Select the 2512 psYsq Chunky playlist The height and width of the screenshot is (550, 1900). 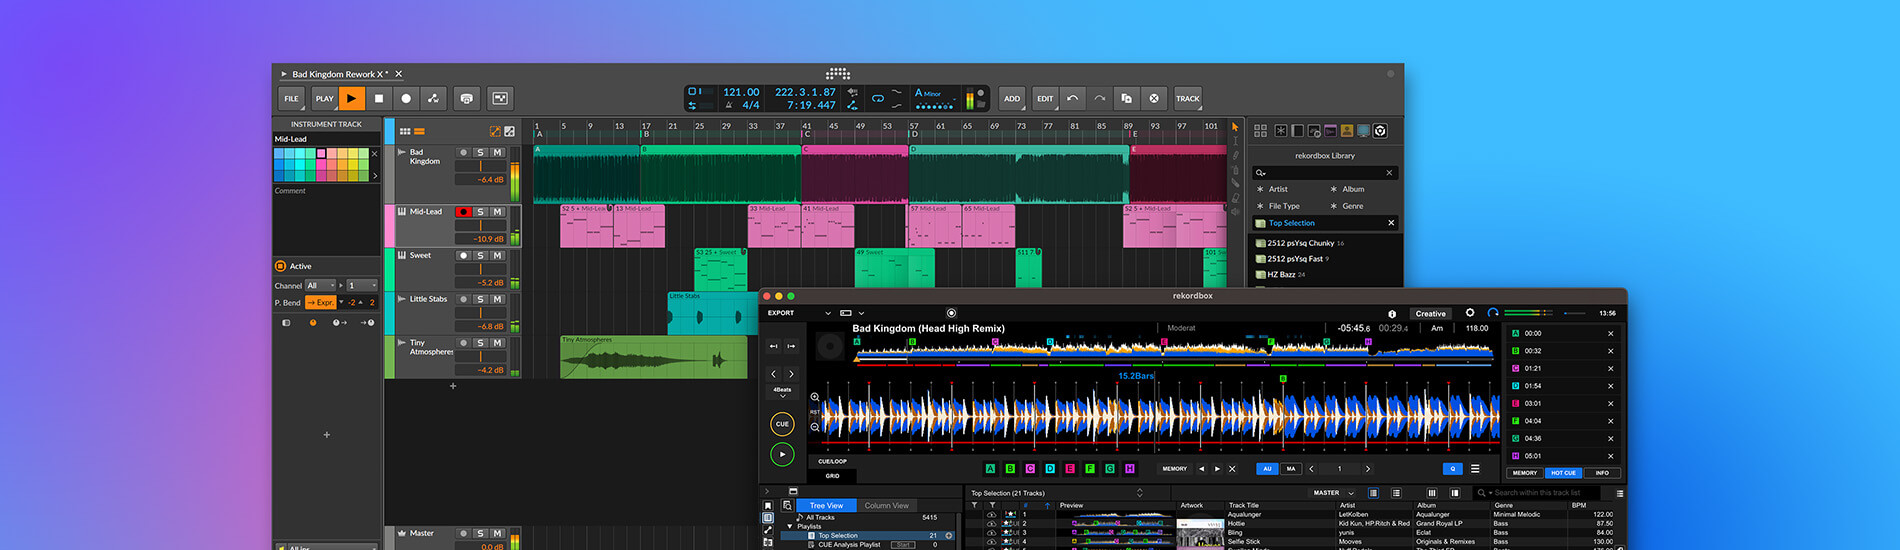point(1300,243)
